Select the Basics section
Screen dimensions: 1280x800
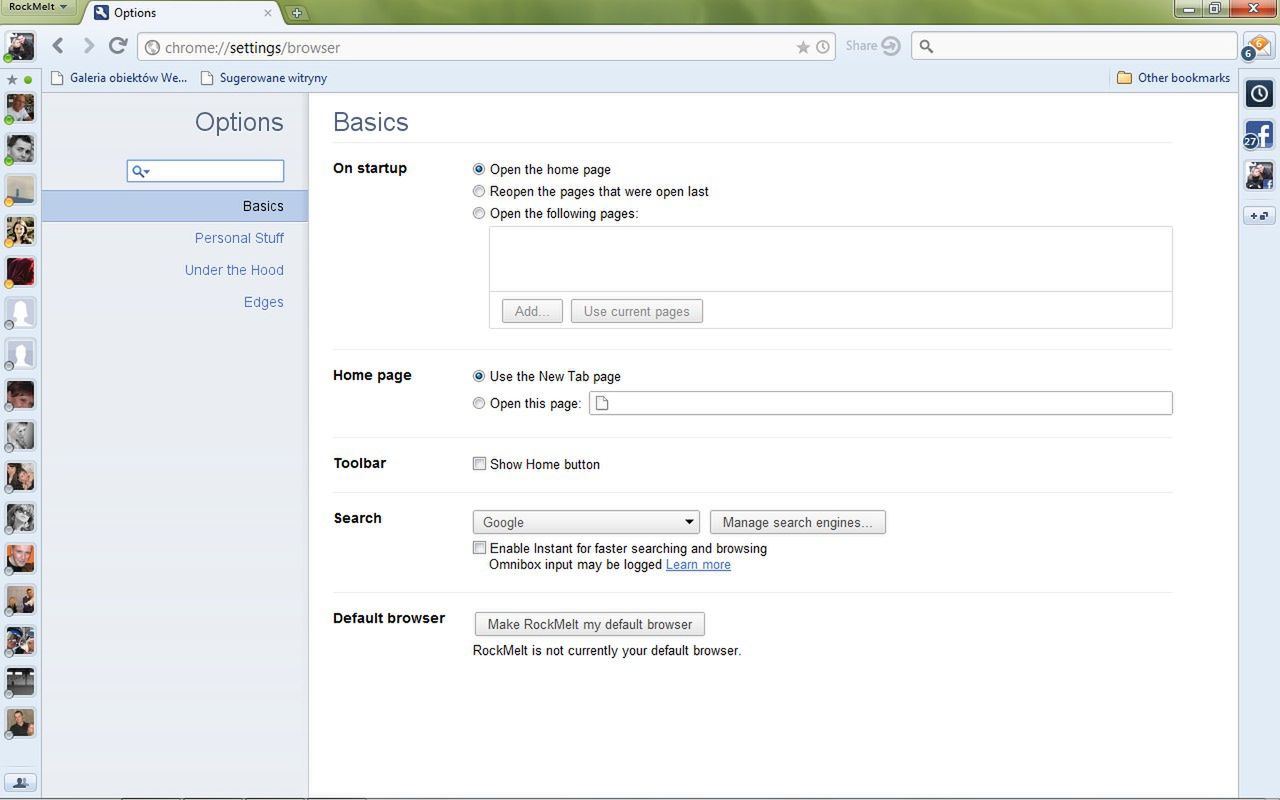pyautogui.click(x=175, y=206)
